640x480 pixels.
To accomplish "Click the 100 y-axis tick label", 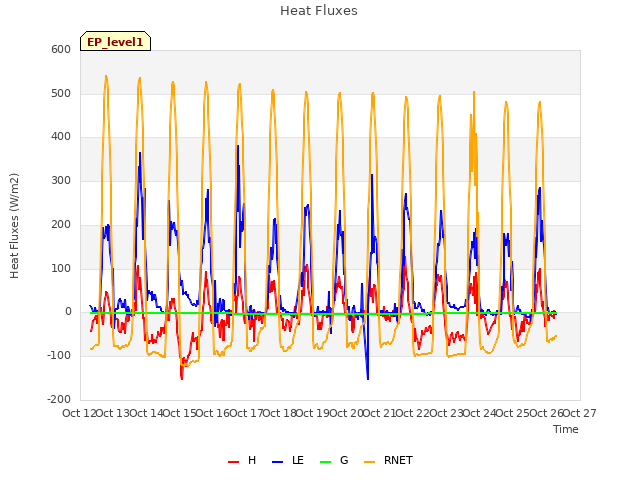I will (x=61, y=268).
